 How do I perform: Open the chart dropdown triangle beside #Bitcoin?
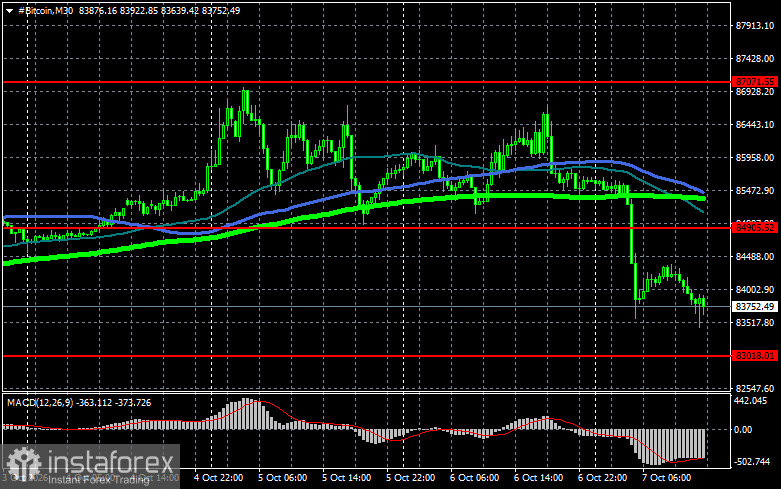tap(9, 10)
